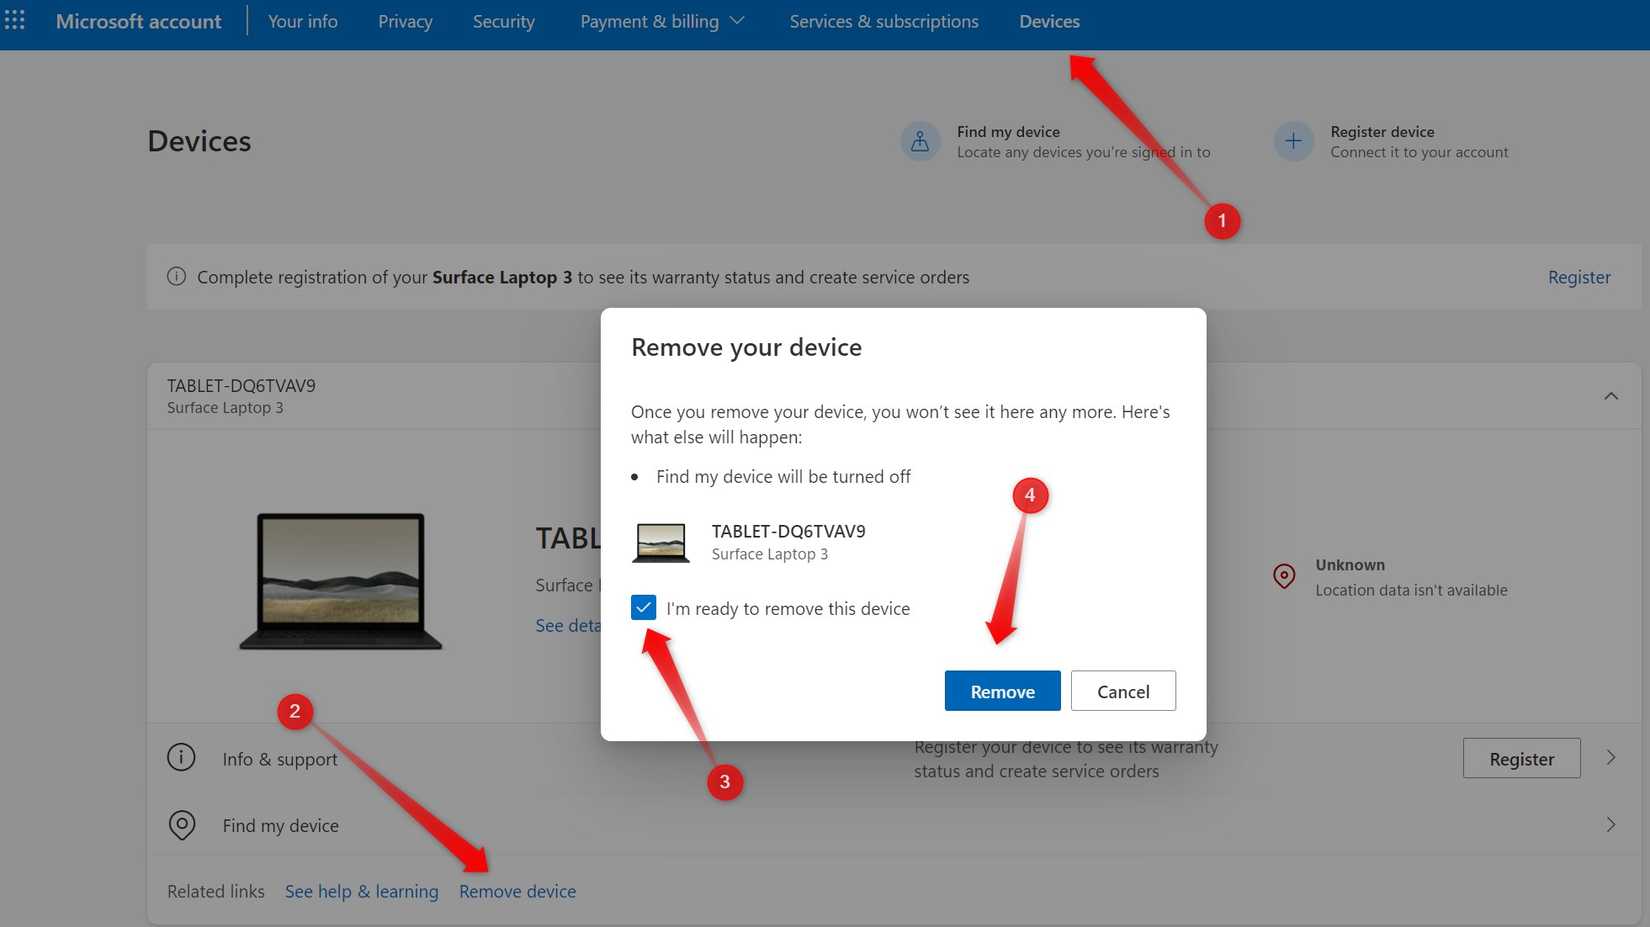Click the Remove button in the dialog
This screenshot has height=927, width=1650.
tap(1002, 690)
